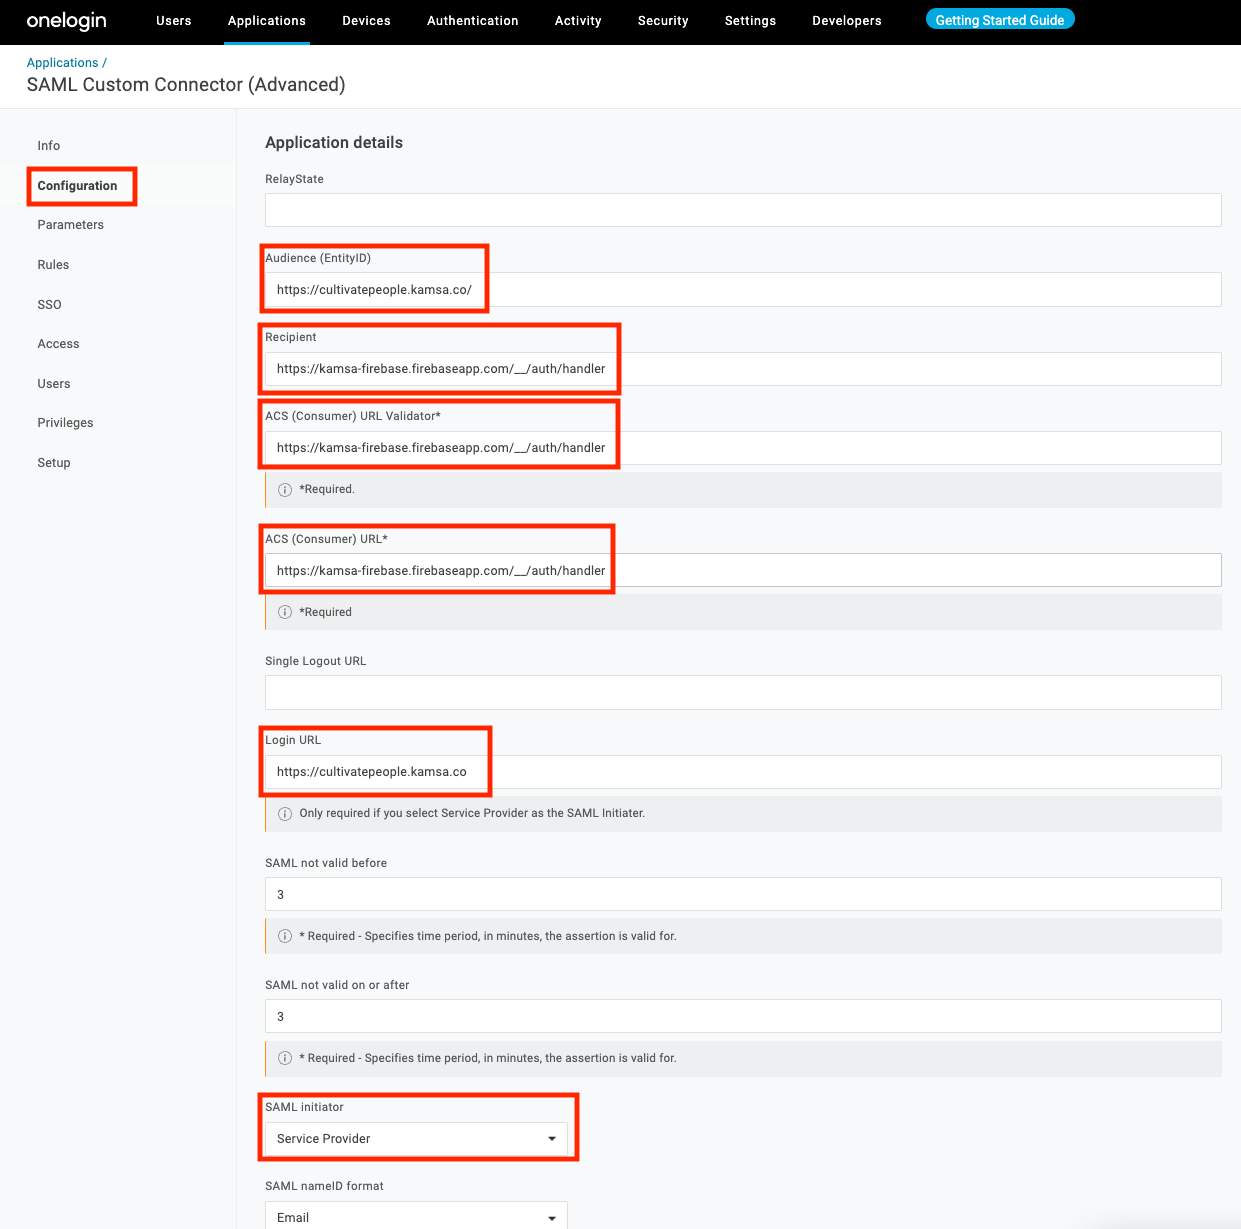Viewport: 1241px width, 1229px height.
Task: Click the Getting Started Guide button
Action: (x=1000, y=20)
